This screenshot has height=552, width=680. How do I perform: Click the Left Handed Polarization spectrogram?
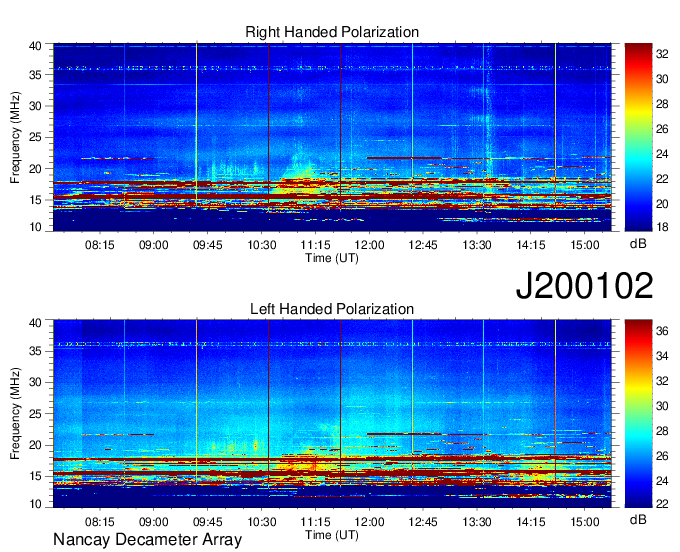point(332,414)
